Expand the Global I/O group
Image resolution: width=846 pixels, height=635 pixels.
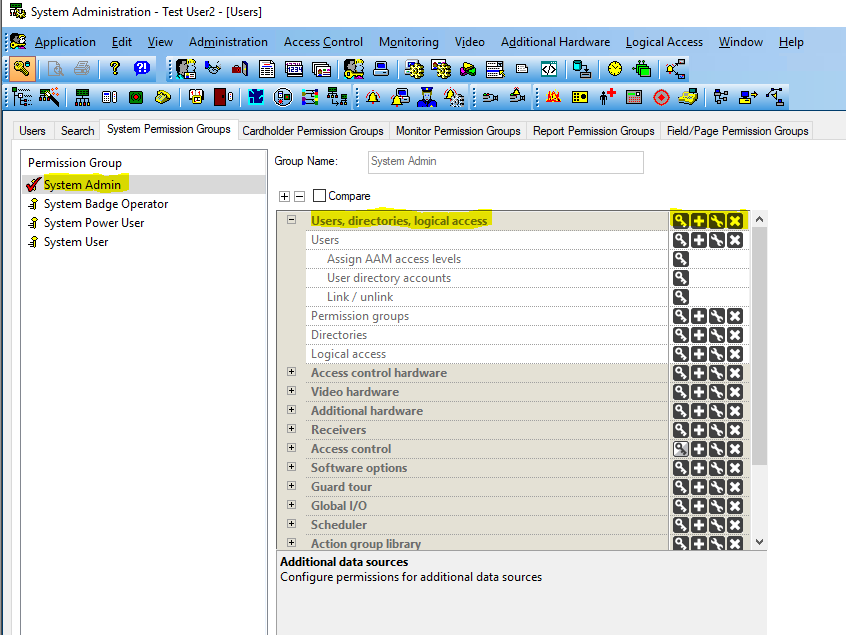[x=291, y=504]
